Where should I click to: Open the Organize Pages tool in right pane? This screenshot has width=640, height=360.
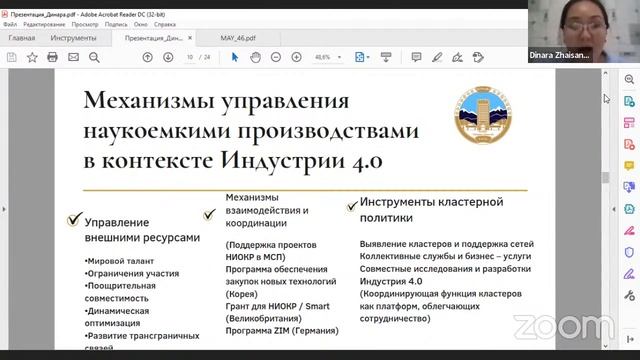pyautogui.click(x=629, y=209)
